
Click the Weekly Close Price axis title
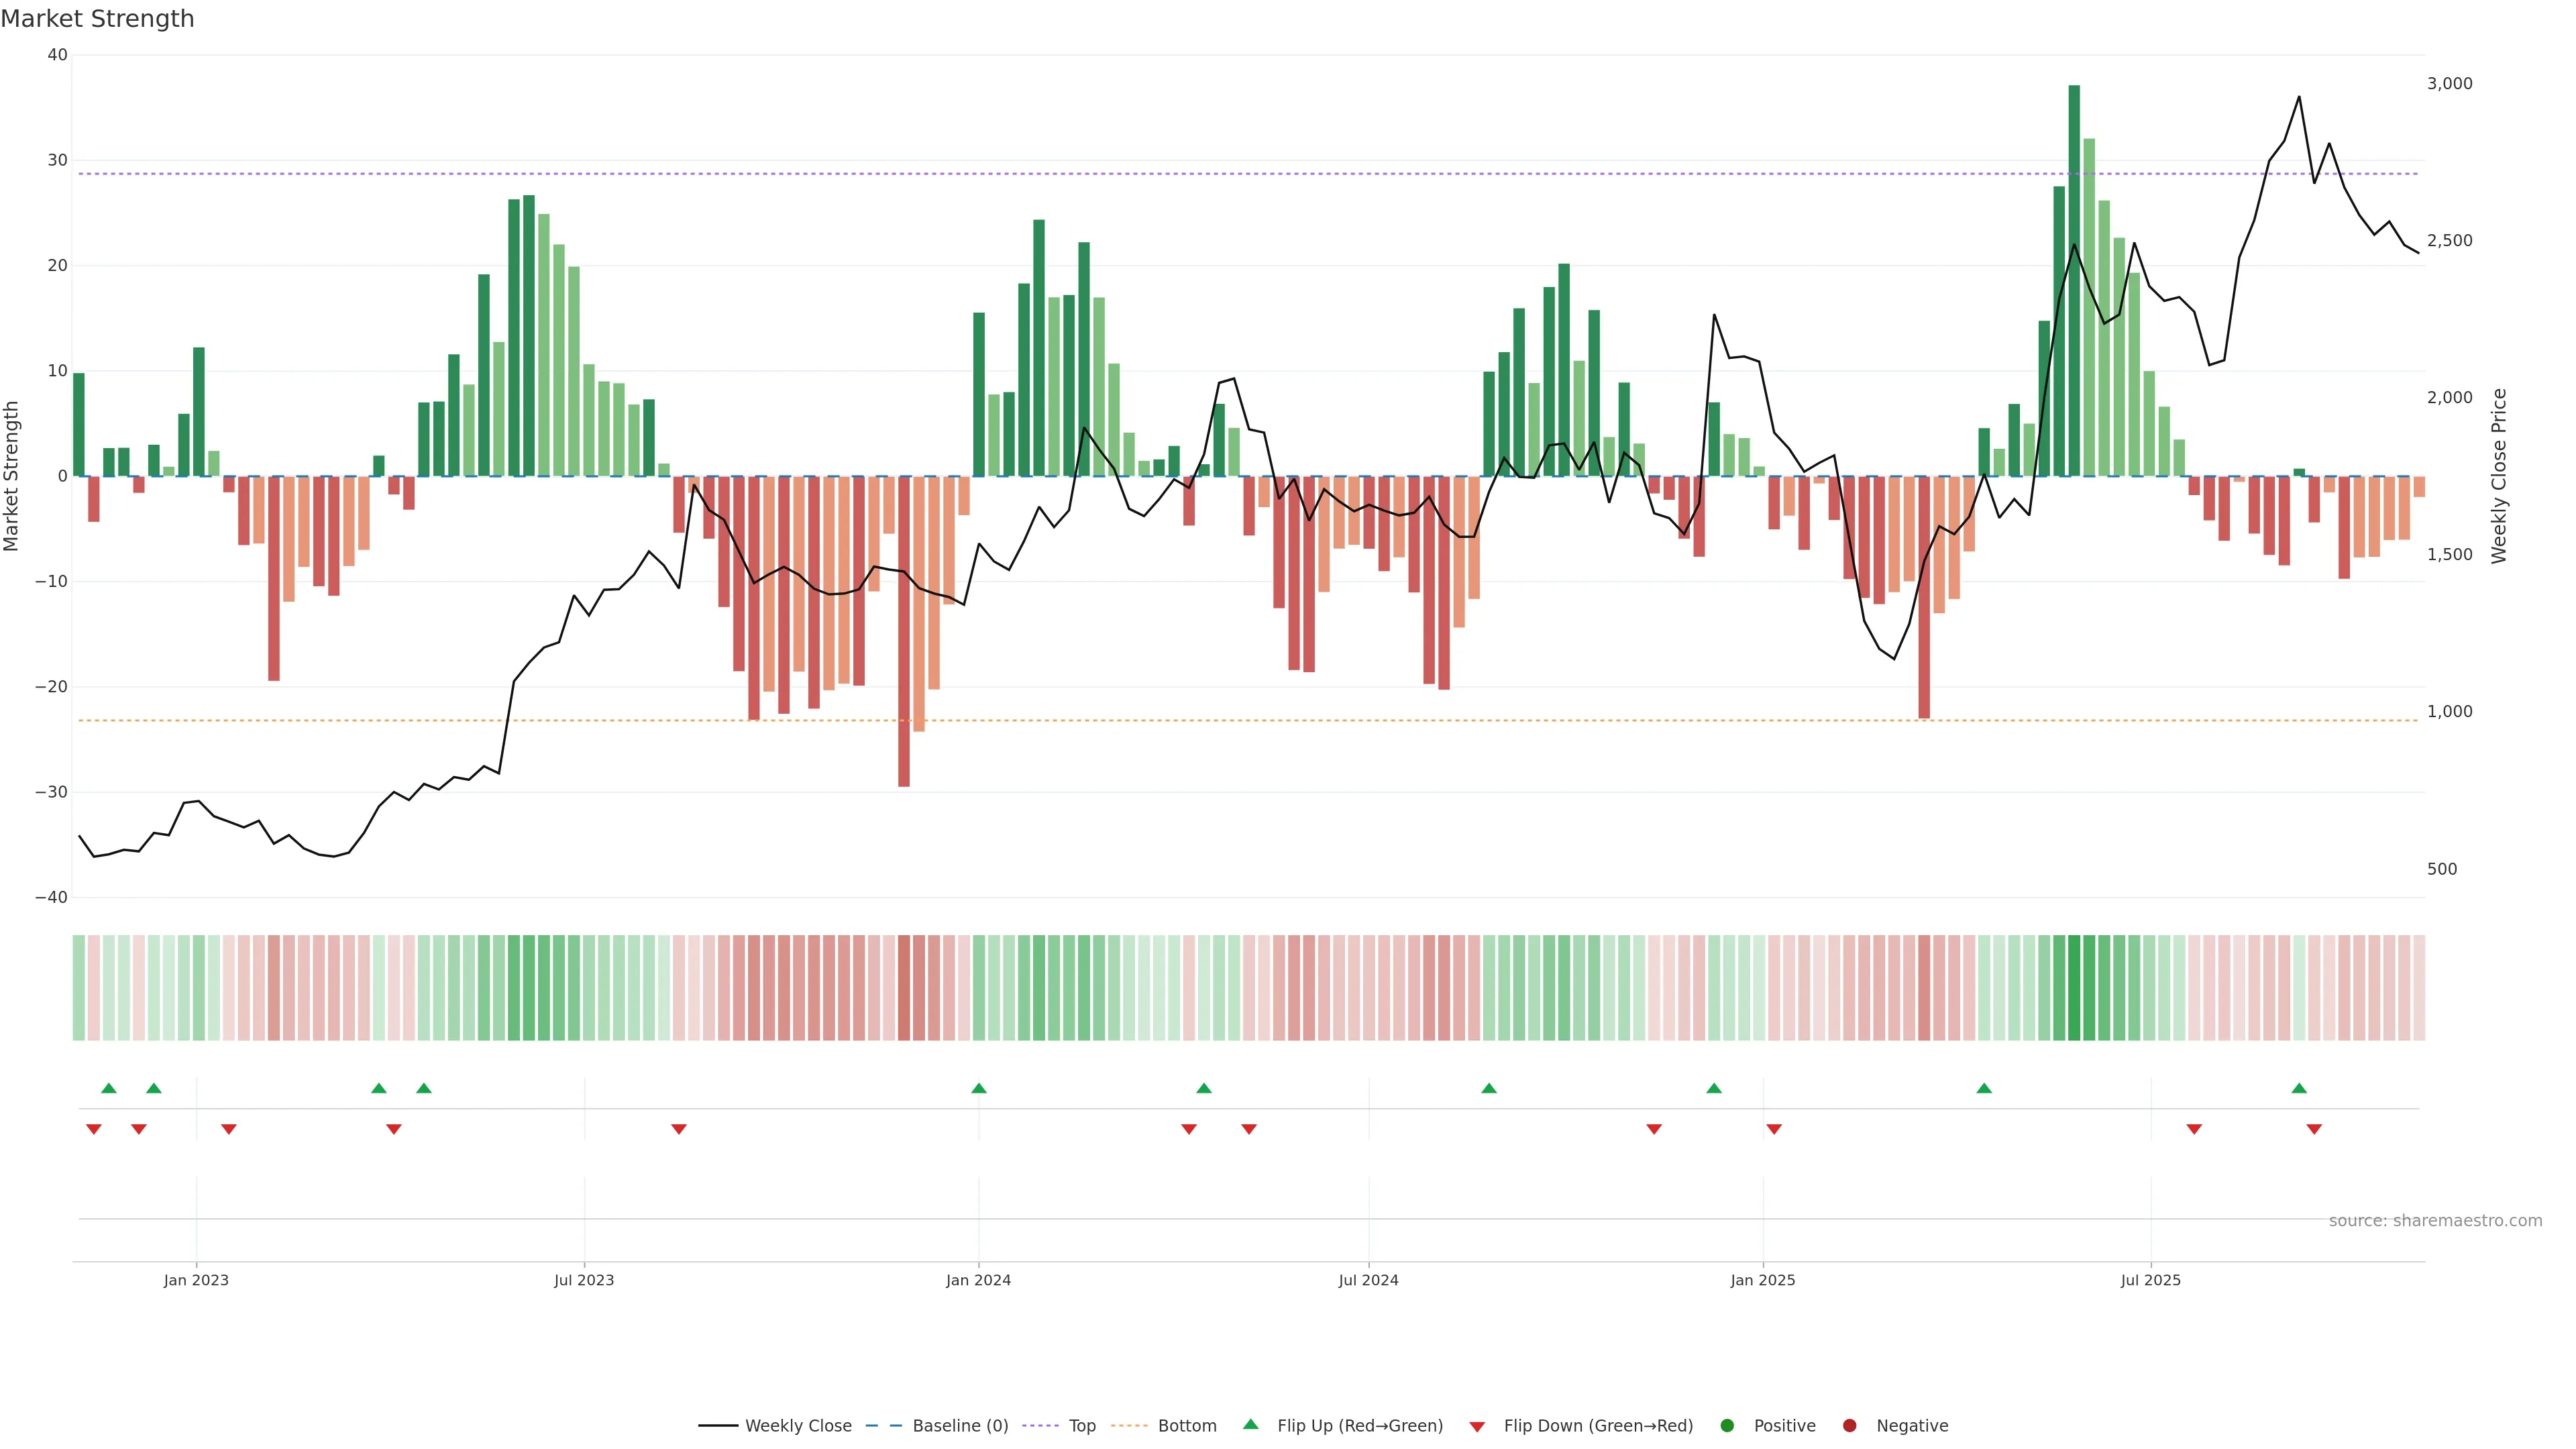(2498, 476)
